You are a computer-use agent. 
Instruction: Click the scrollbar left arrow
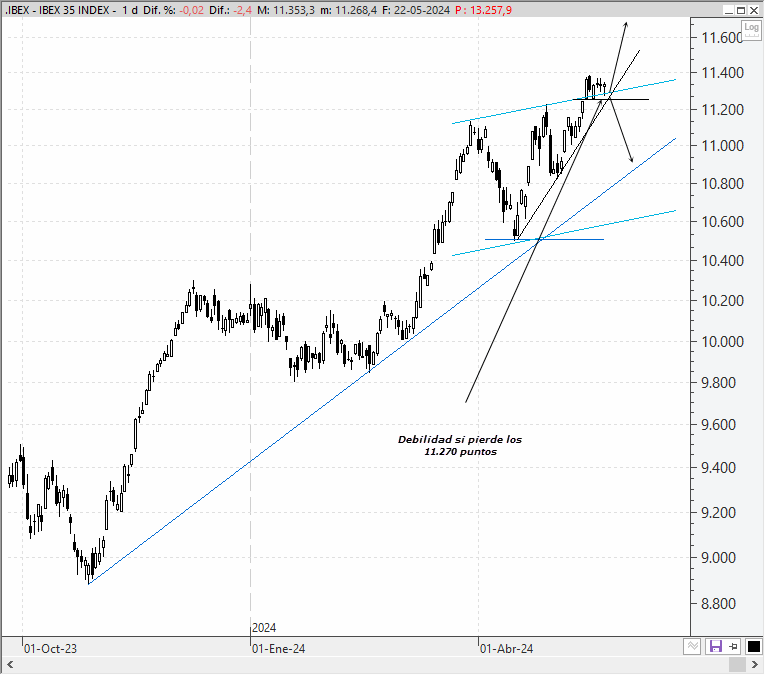point(9,664)
